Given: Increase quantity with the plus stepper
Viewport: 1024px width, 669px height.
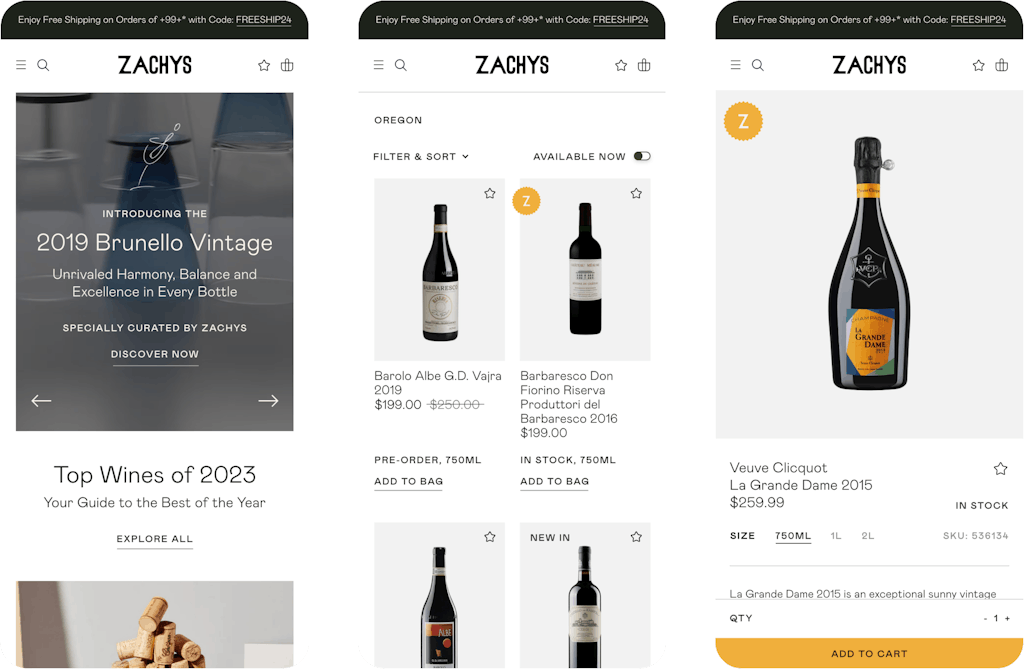Looking at the screenshot, I should click(1007, 618).
